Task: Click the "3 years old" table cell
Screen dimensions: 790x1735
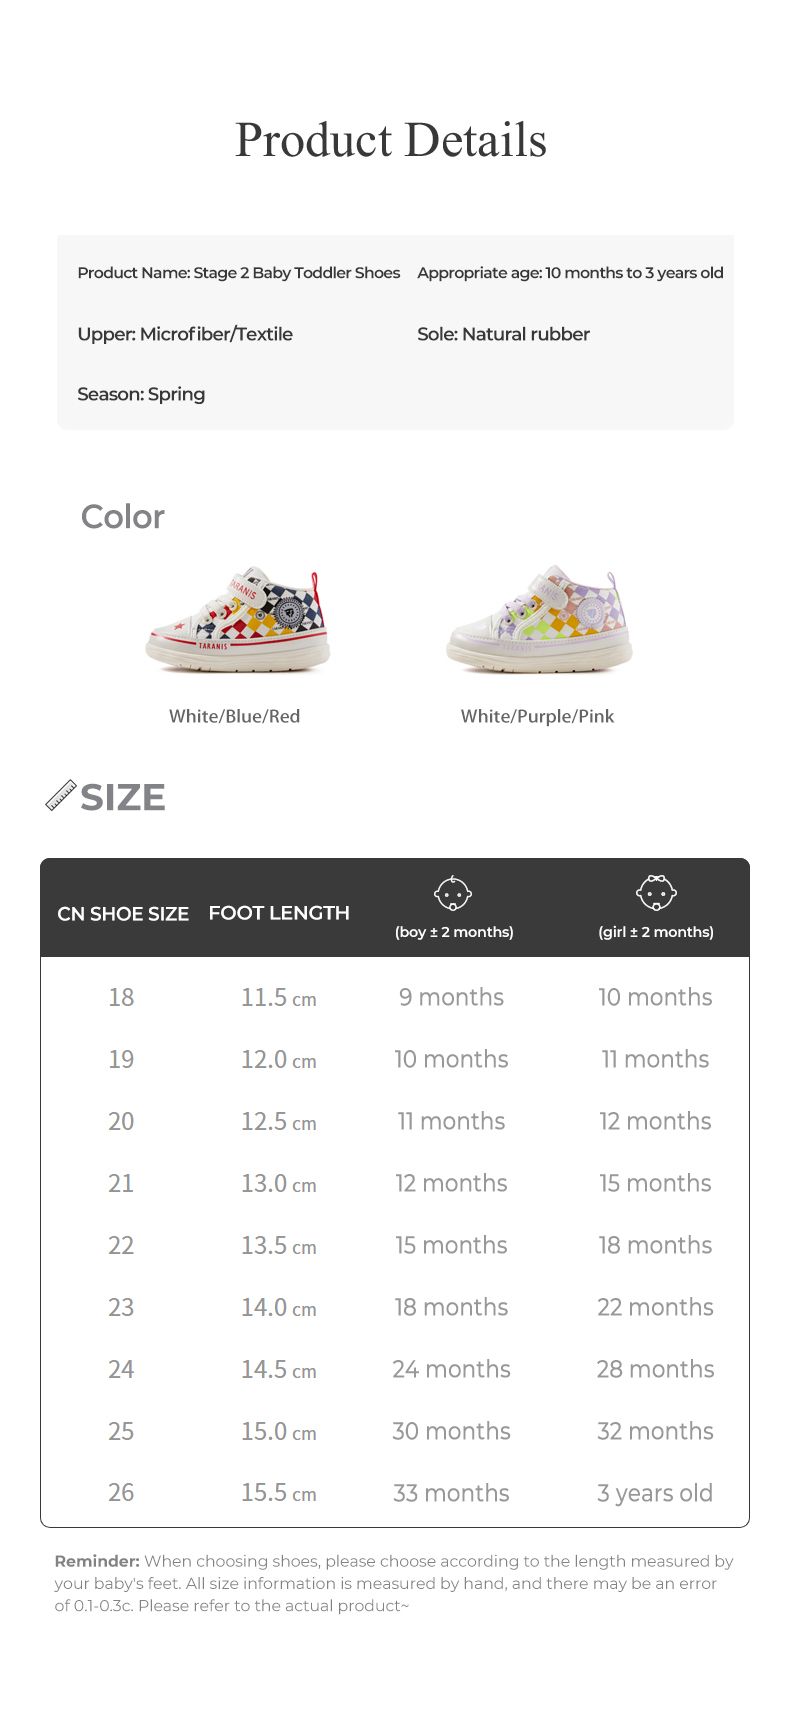Action: pyautogui.click(x=655, y=1493)
